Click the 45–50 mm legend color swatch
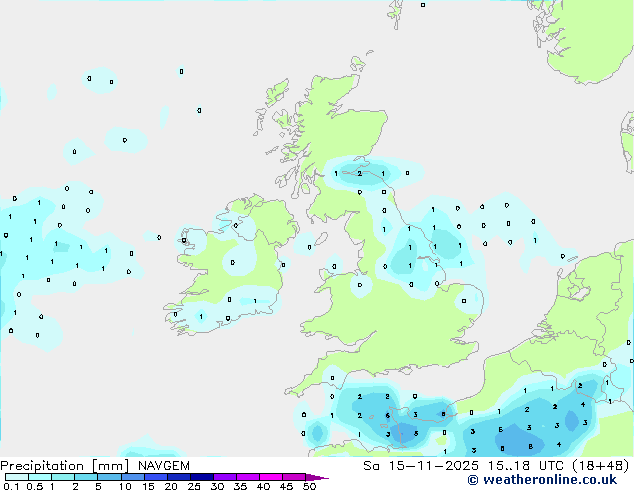Screen dimensions: 634x490 click(x=294, y=477)
